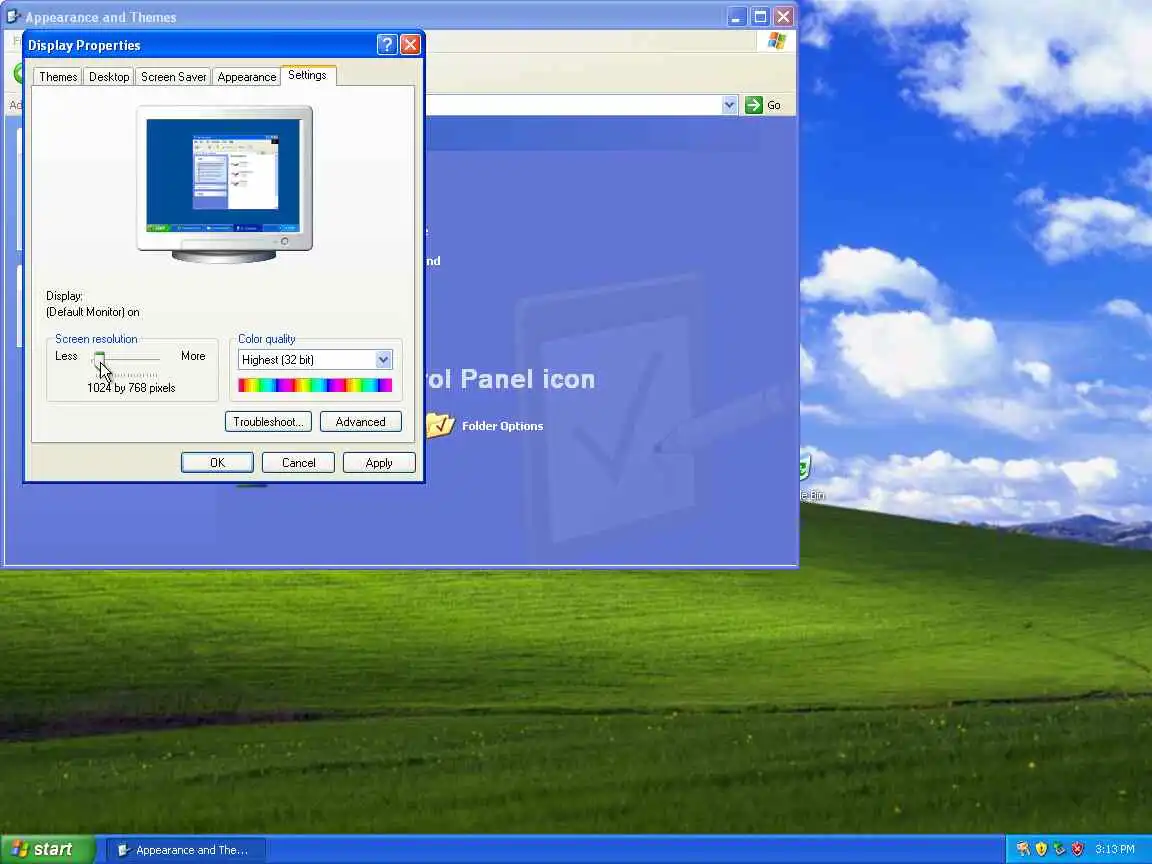This screenshot has height=864, width=1152.
Task: Click the Screen resolution slider thumb
Action: click(99, 359)
